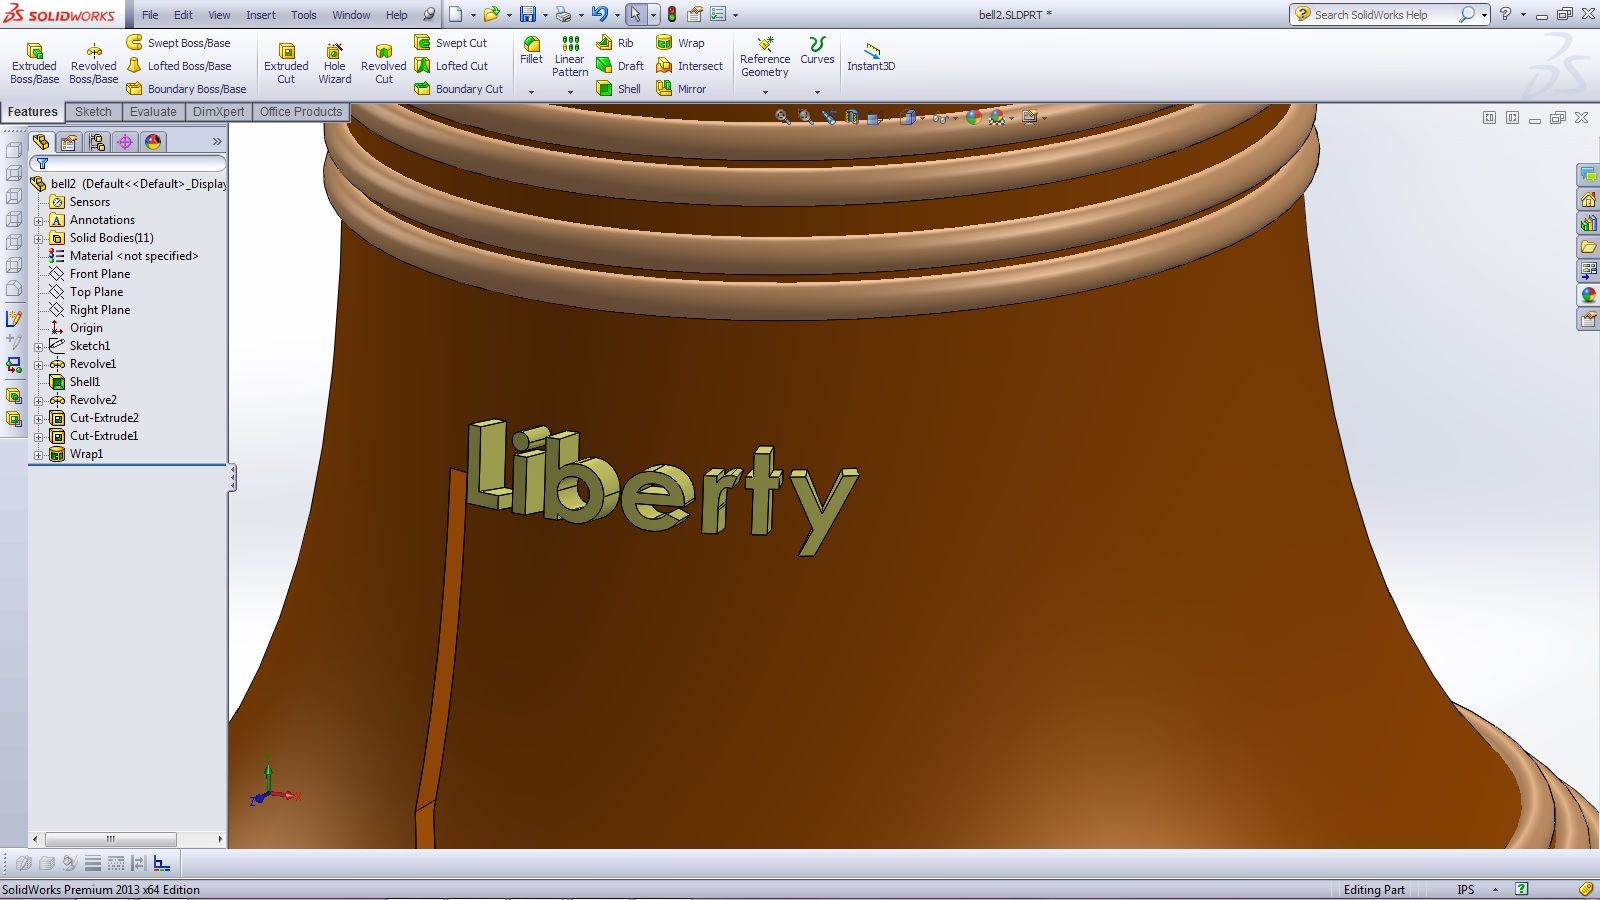This screenshot has height=900, width=1600.
Task: Click the Wrap feature tool
Action: pos(680,43)
